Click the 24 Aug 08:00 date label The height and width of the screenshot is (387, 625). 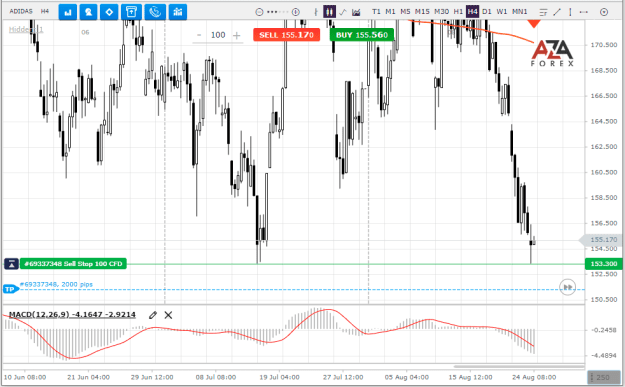click(534, 377)
